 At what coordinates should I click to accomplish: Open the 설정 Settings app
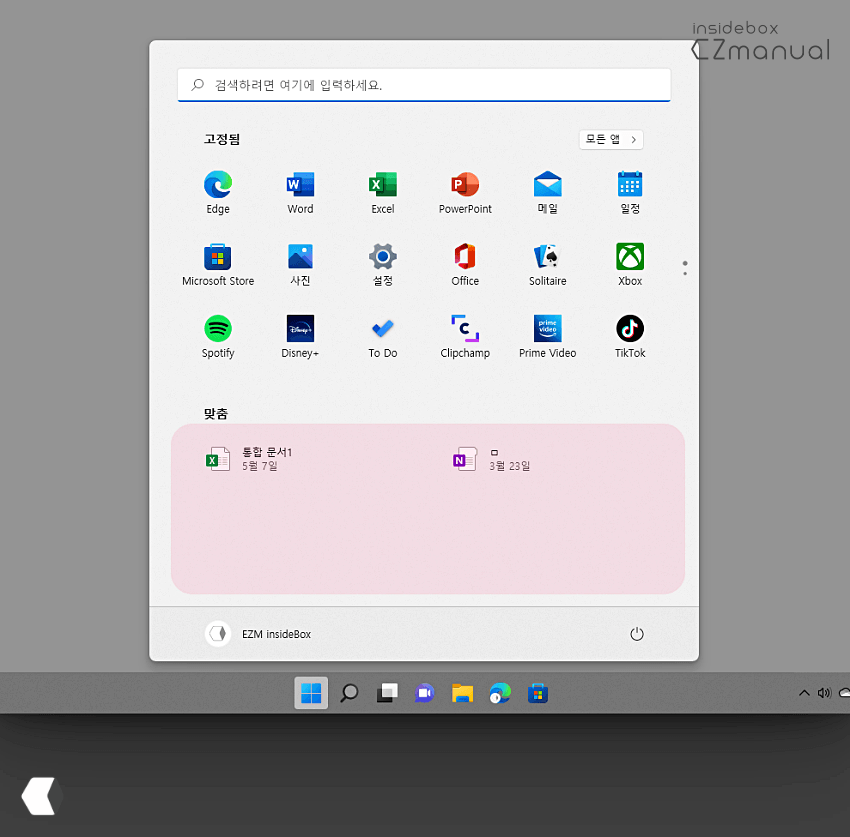(x=382, y=256)
